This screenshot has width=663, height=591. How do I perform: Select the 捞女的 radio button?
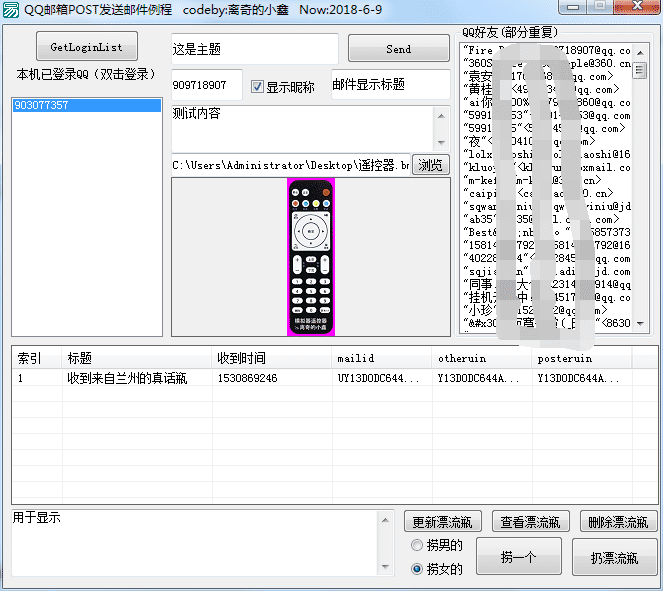[416, 569]
